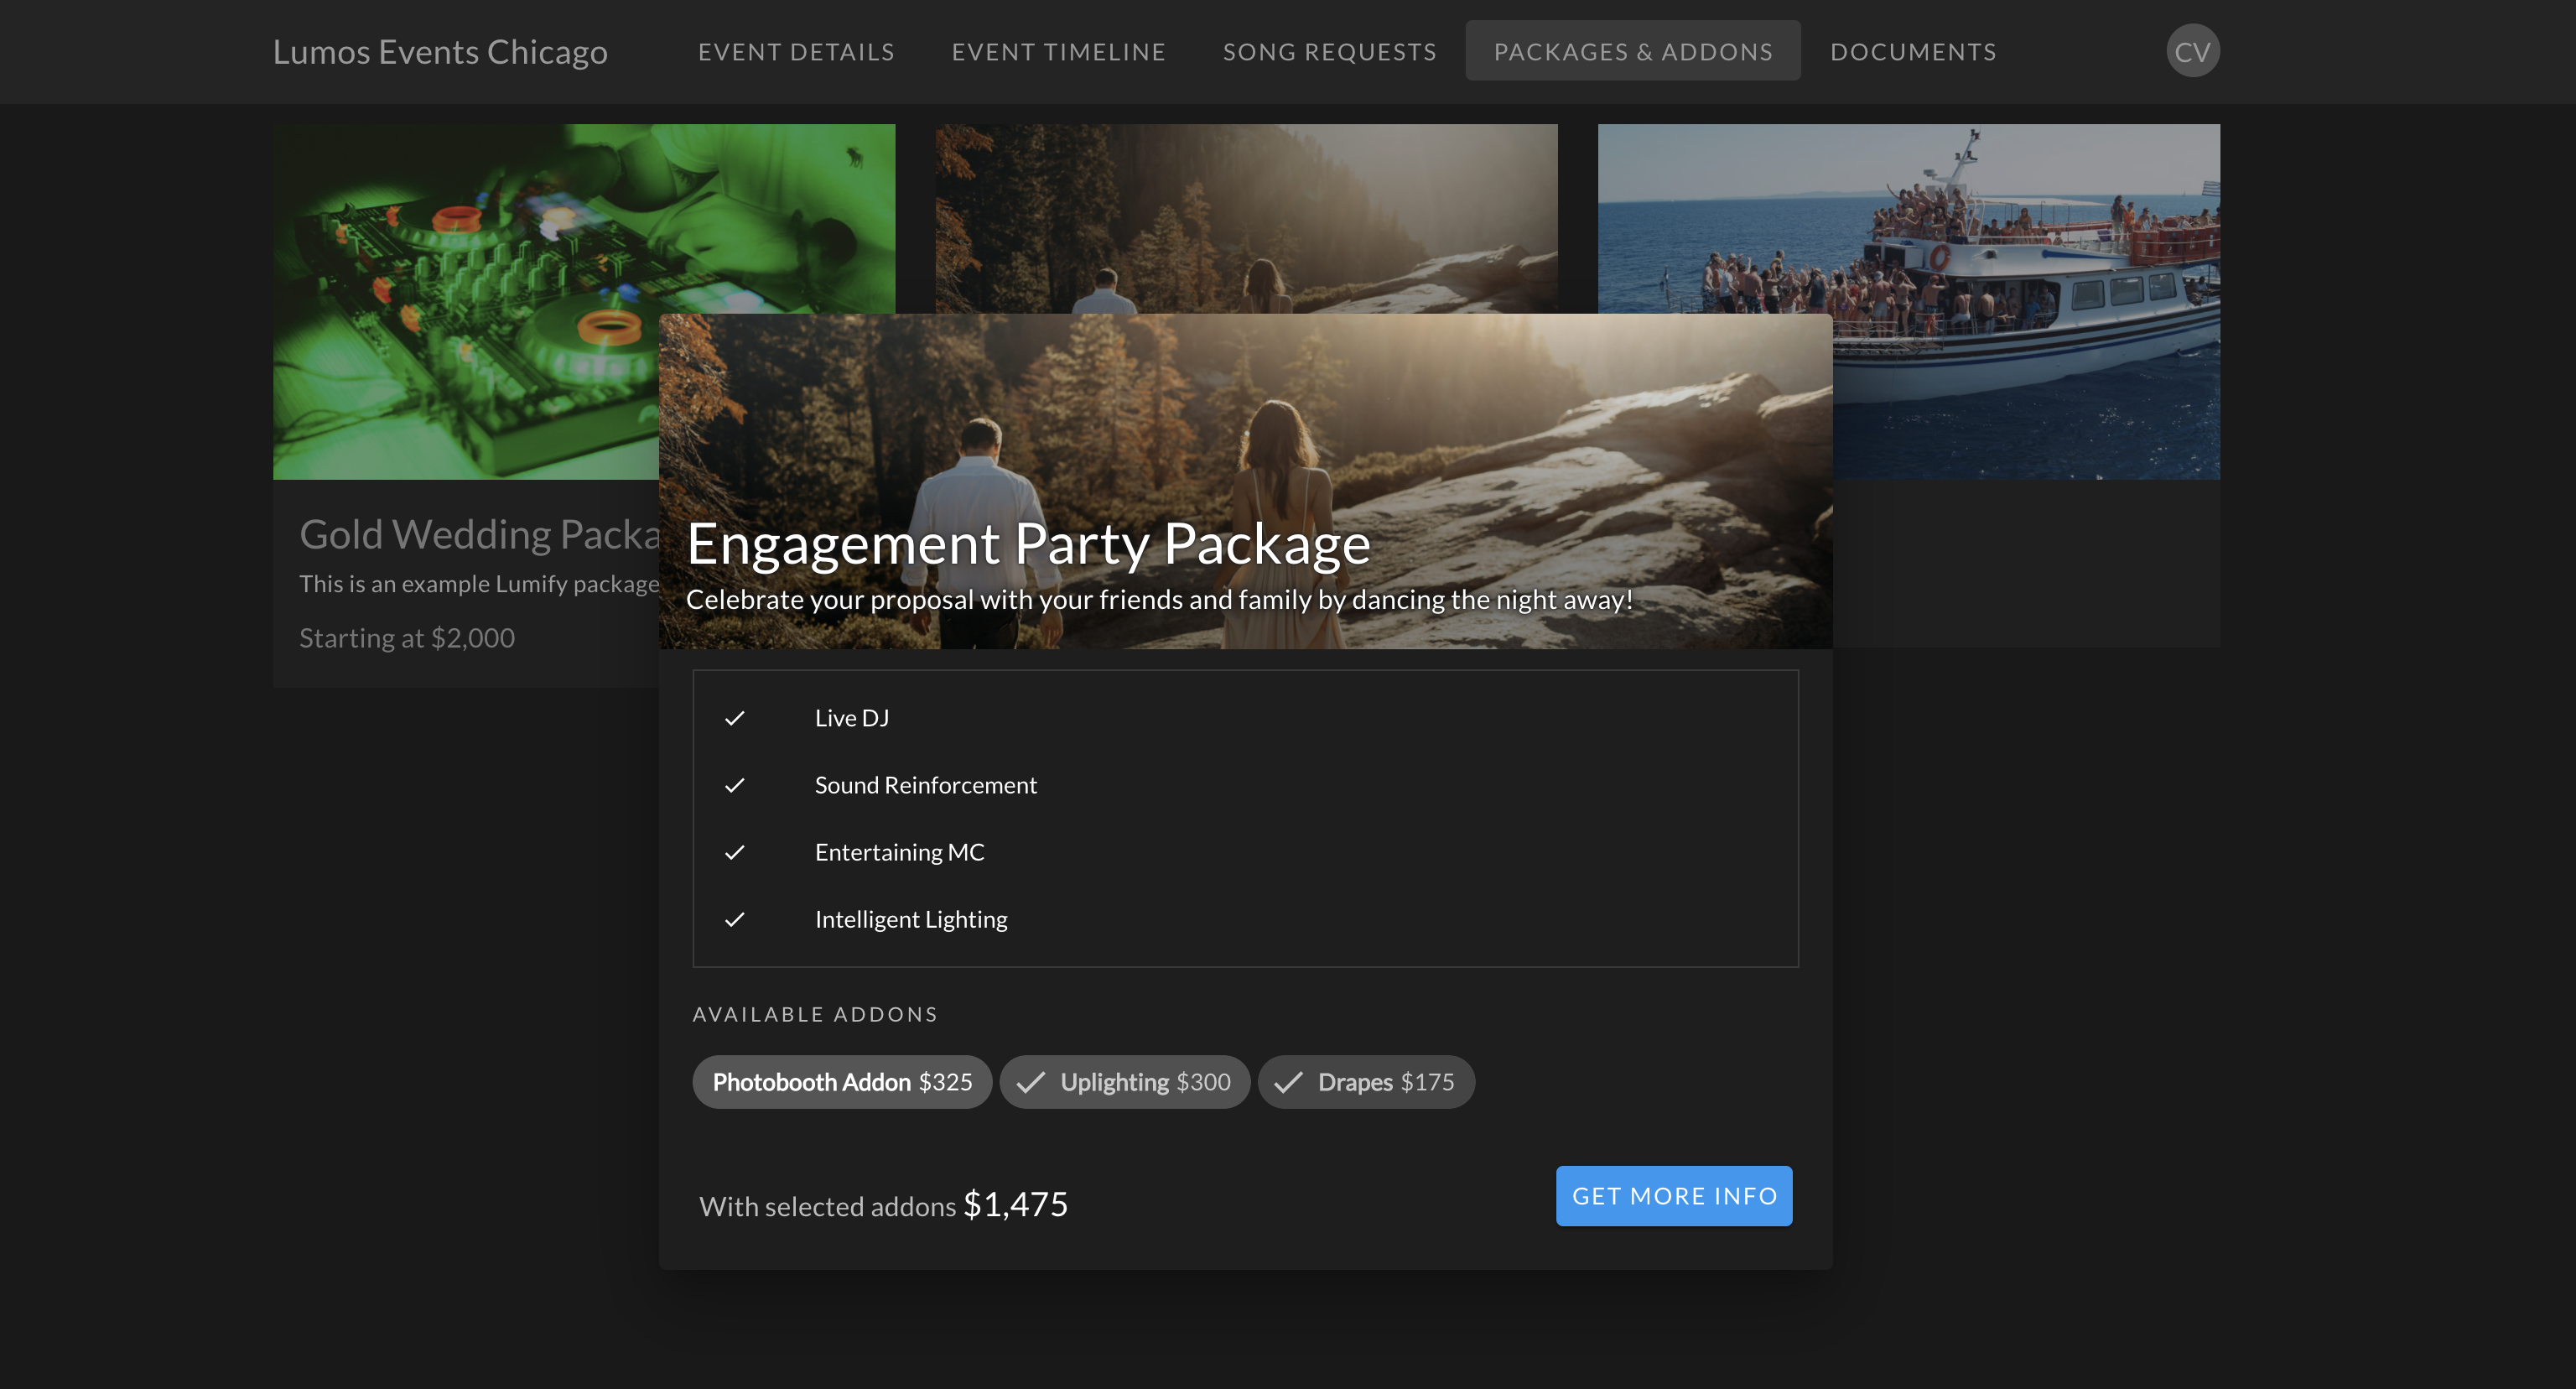Click the 'Available Addons' section heading
The height and width of the screenshot is (1389, 2576).
pos(815,1014)
